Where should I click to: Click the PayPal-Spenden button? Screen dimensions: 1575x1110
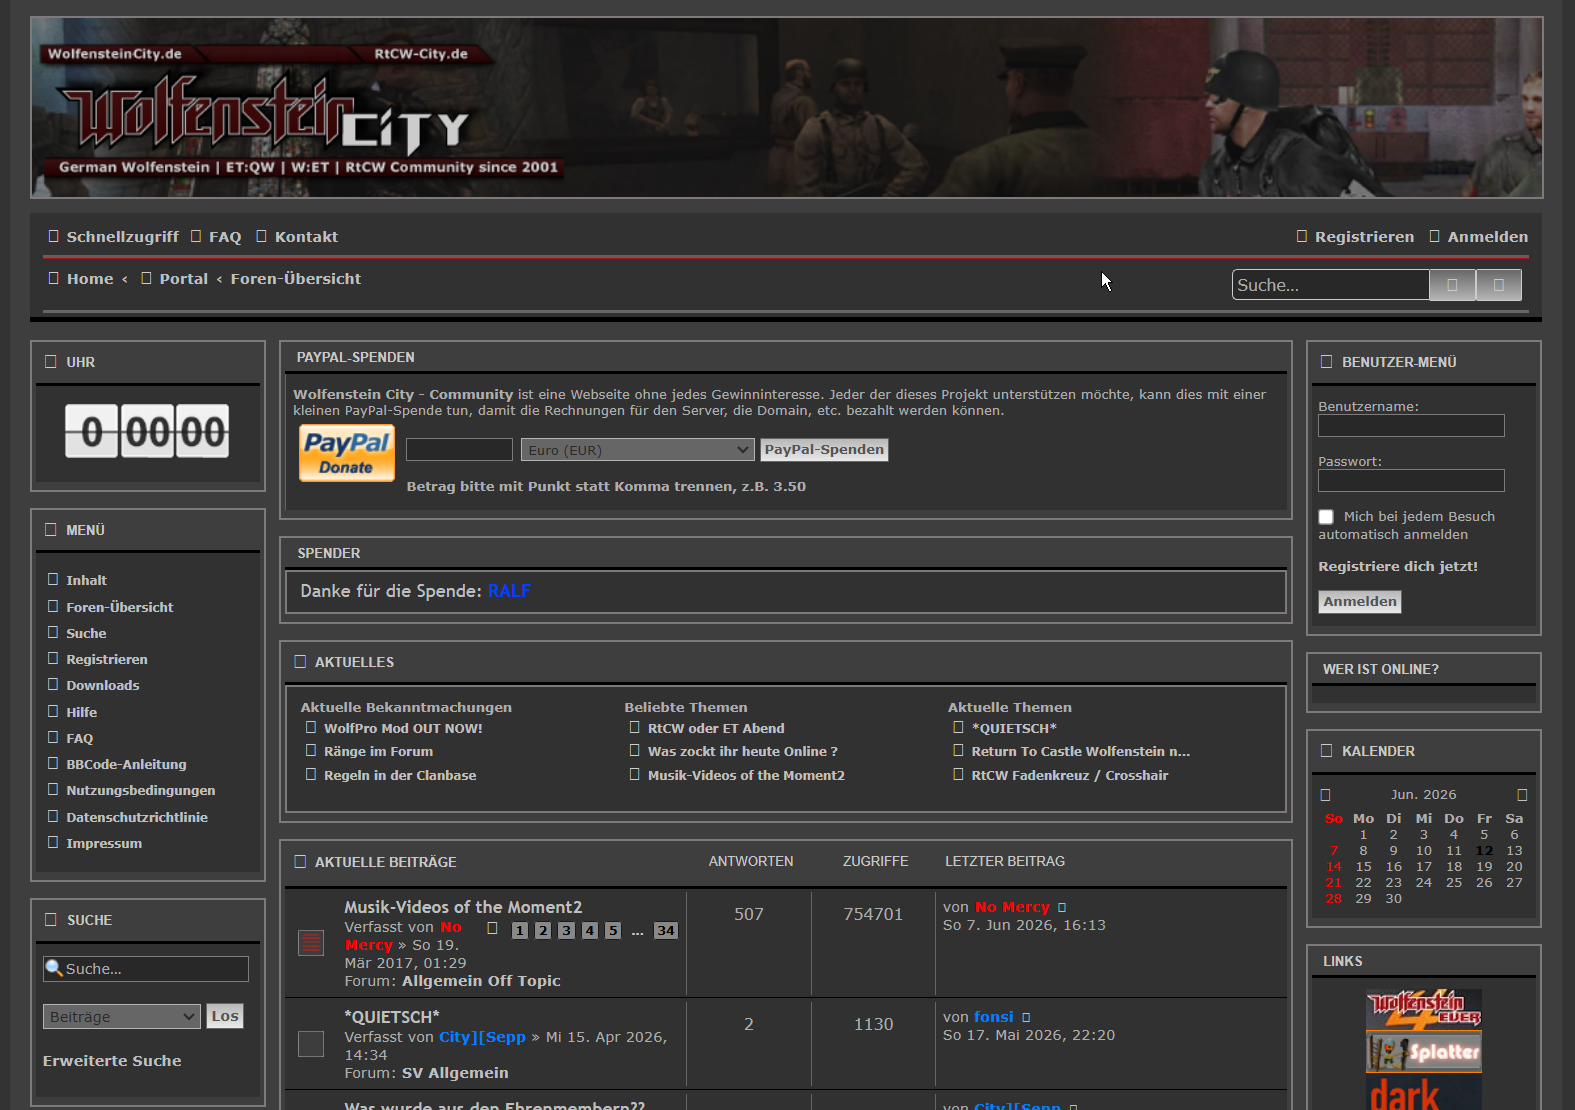tap(824, 450)
